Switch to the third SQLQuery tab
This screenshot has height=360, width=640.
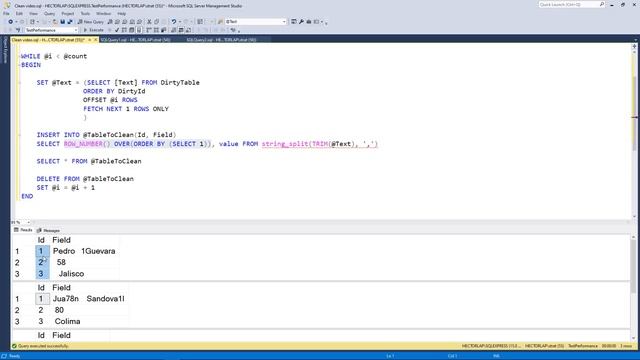222,40
